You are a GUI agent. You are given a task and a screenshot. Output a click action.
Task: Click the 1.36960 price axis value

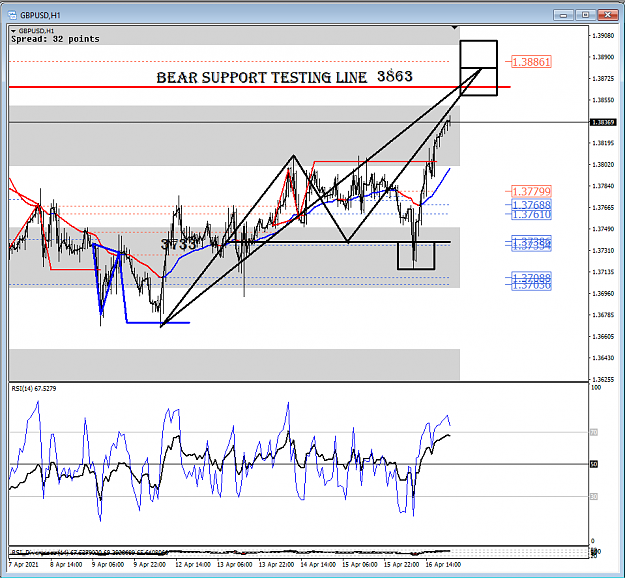point(603,294)
